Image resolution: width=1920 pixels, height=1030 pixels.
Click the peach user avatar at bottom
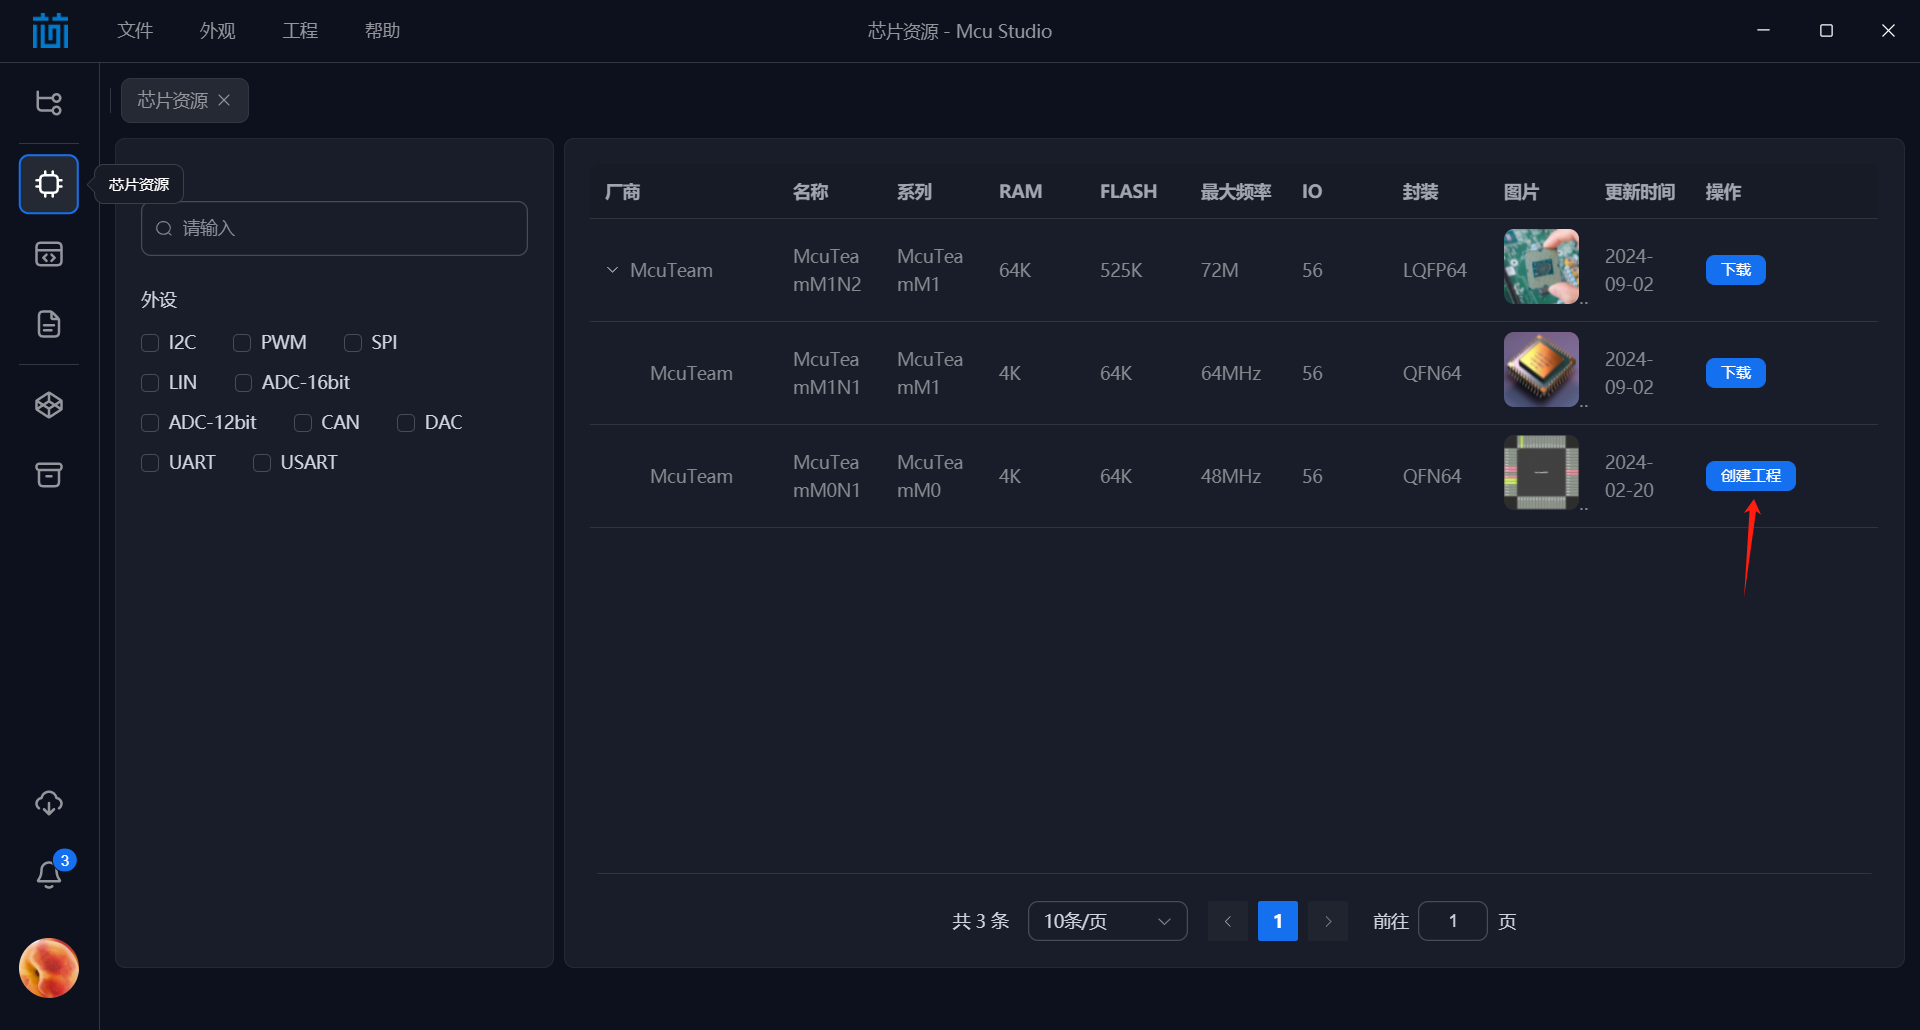(48, 968)
